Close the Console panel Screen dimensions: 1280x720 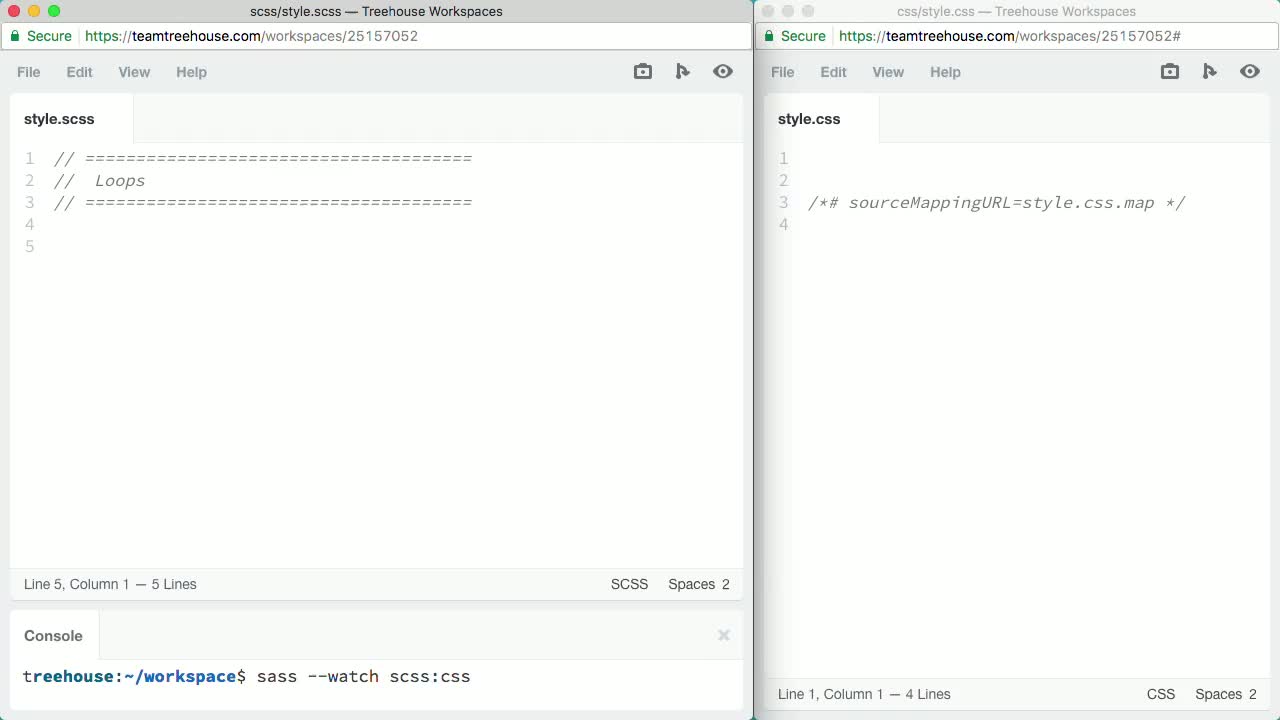coord(723,635)
